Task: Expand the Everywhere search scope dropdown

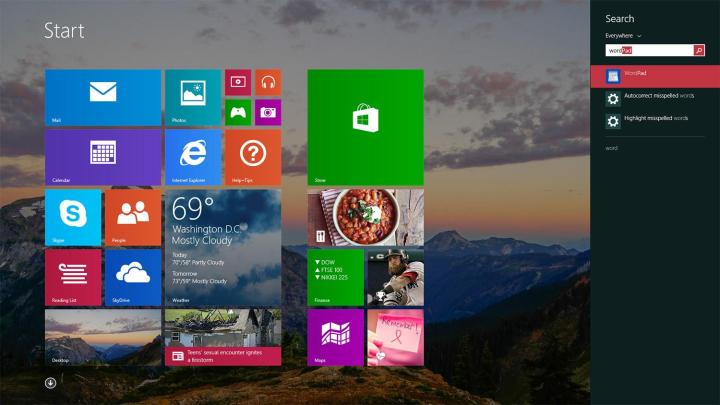Action: [x=623, y=35]
